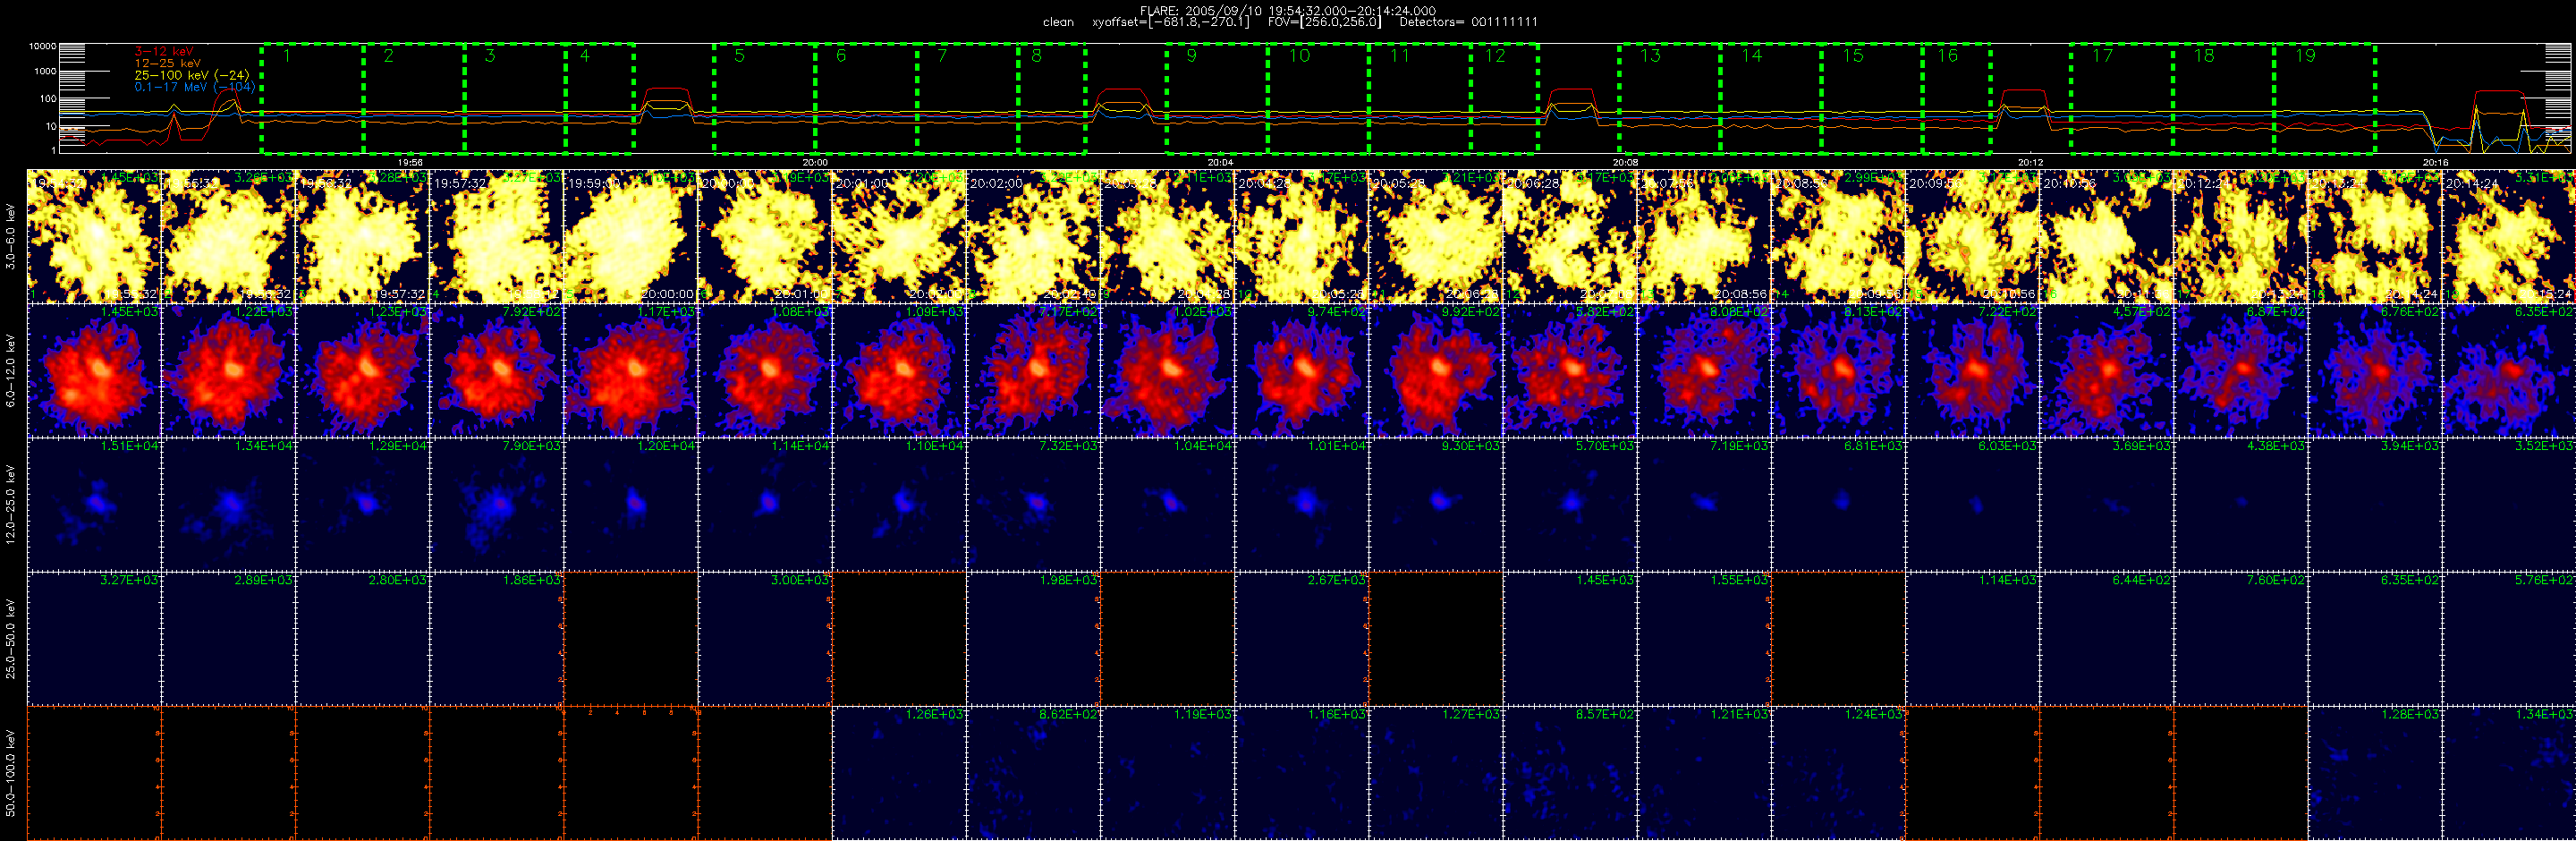Open the image panel peaked at 8.62E+02
The height and width of the screenshot is (841, 2576).
pyautogui.click(x=1033, y=773)
